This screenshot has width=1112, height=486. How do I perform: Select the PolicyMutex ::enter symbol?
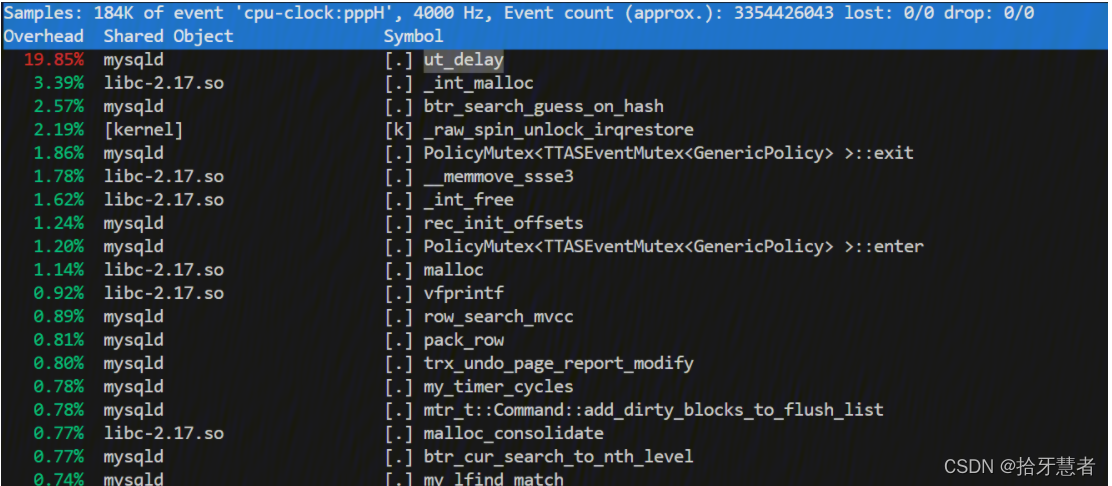[674, 247]
